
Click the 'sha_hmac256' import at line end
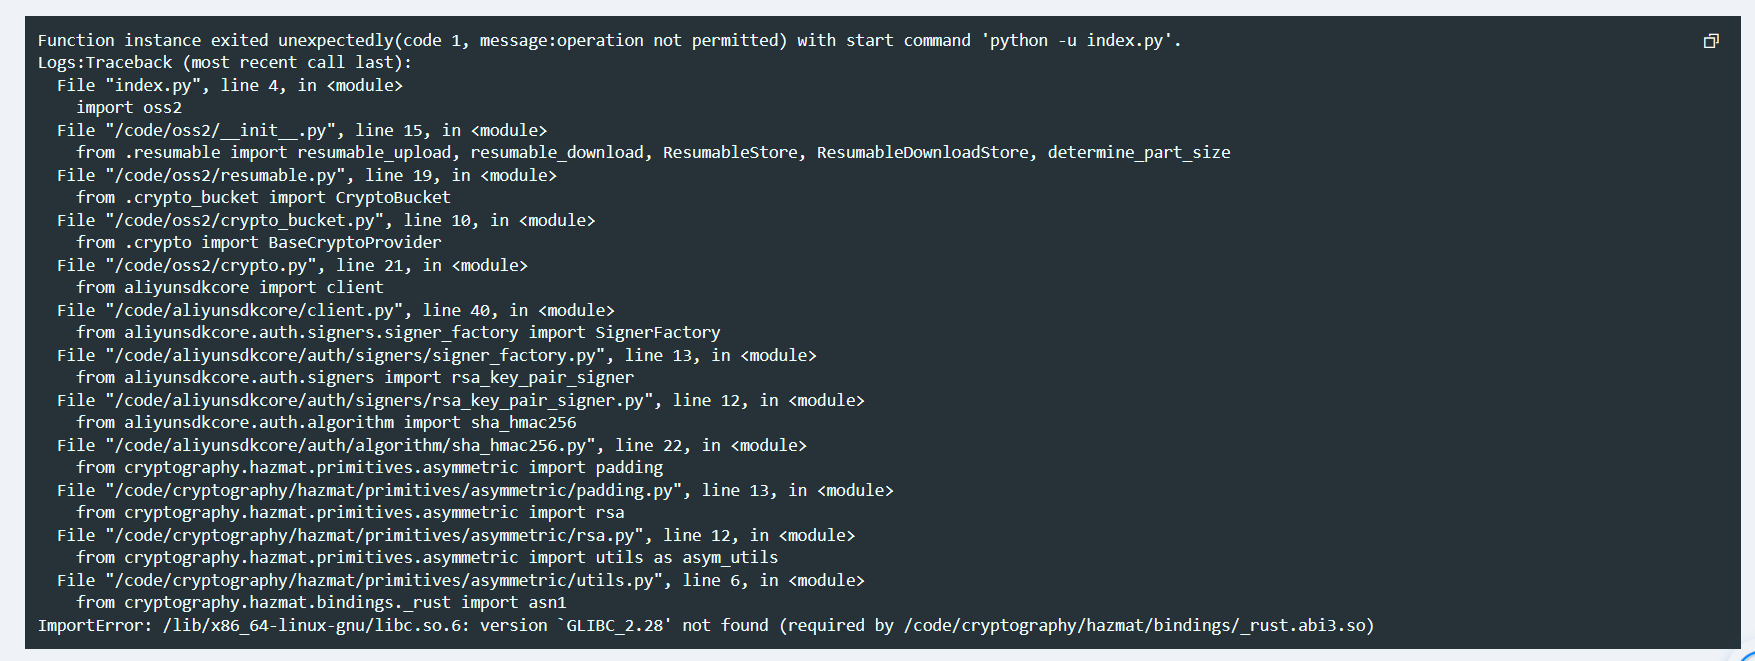[x=524, y=422]
